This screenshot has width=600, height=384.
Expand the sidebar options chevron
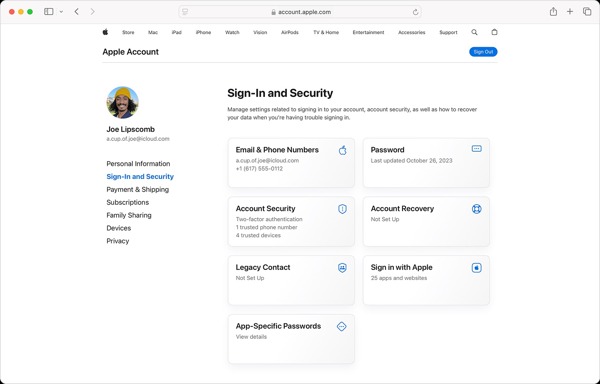pos(61,12)
